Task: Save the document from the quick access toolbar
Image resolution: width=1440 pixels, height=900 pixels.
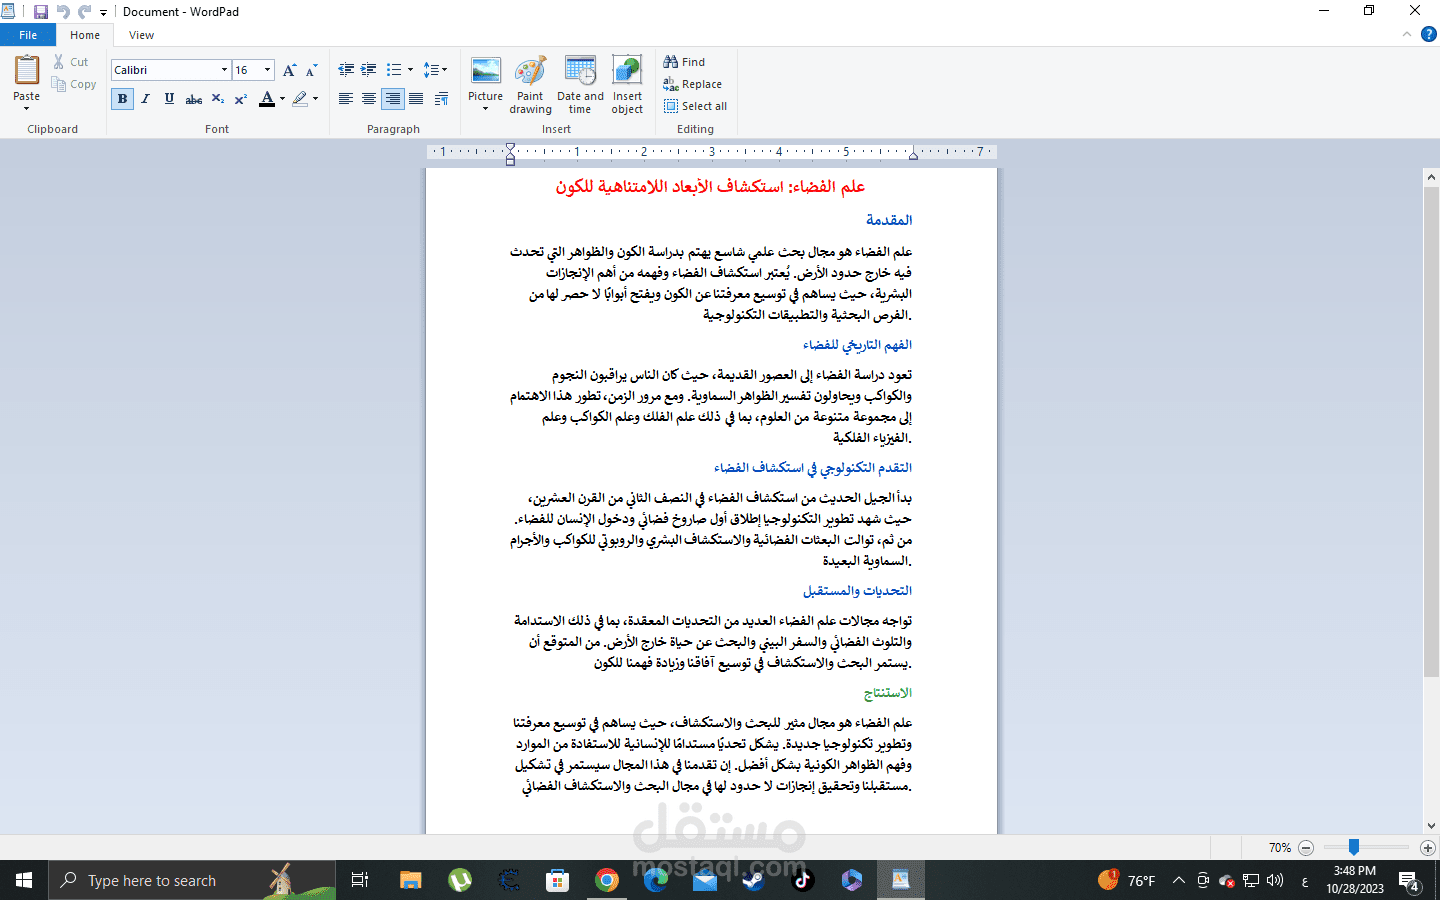Action: 40,12
